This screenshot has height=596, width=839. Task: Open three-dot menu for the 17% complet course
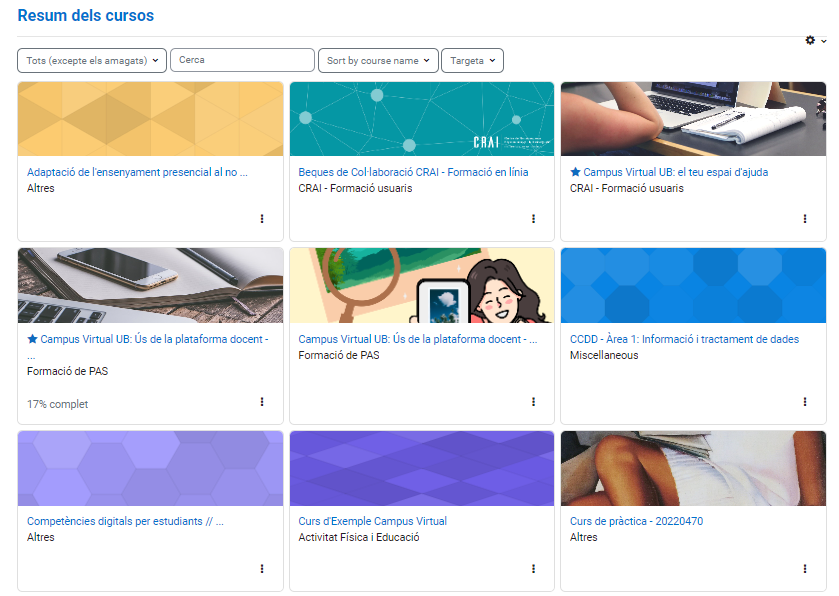262,402
